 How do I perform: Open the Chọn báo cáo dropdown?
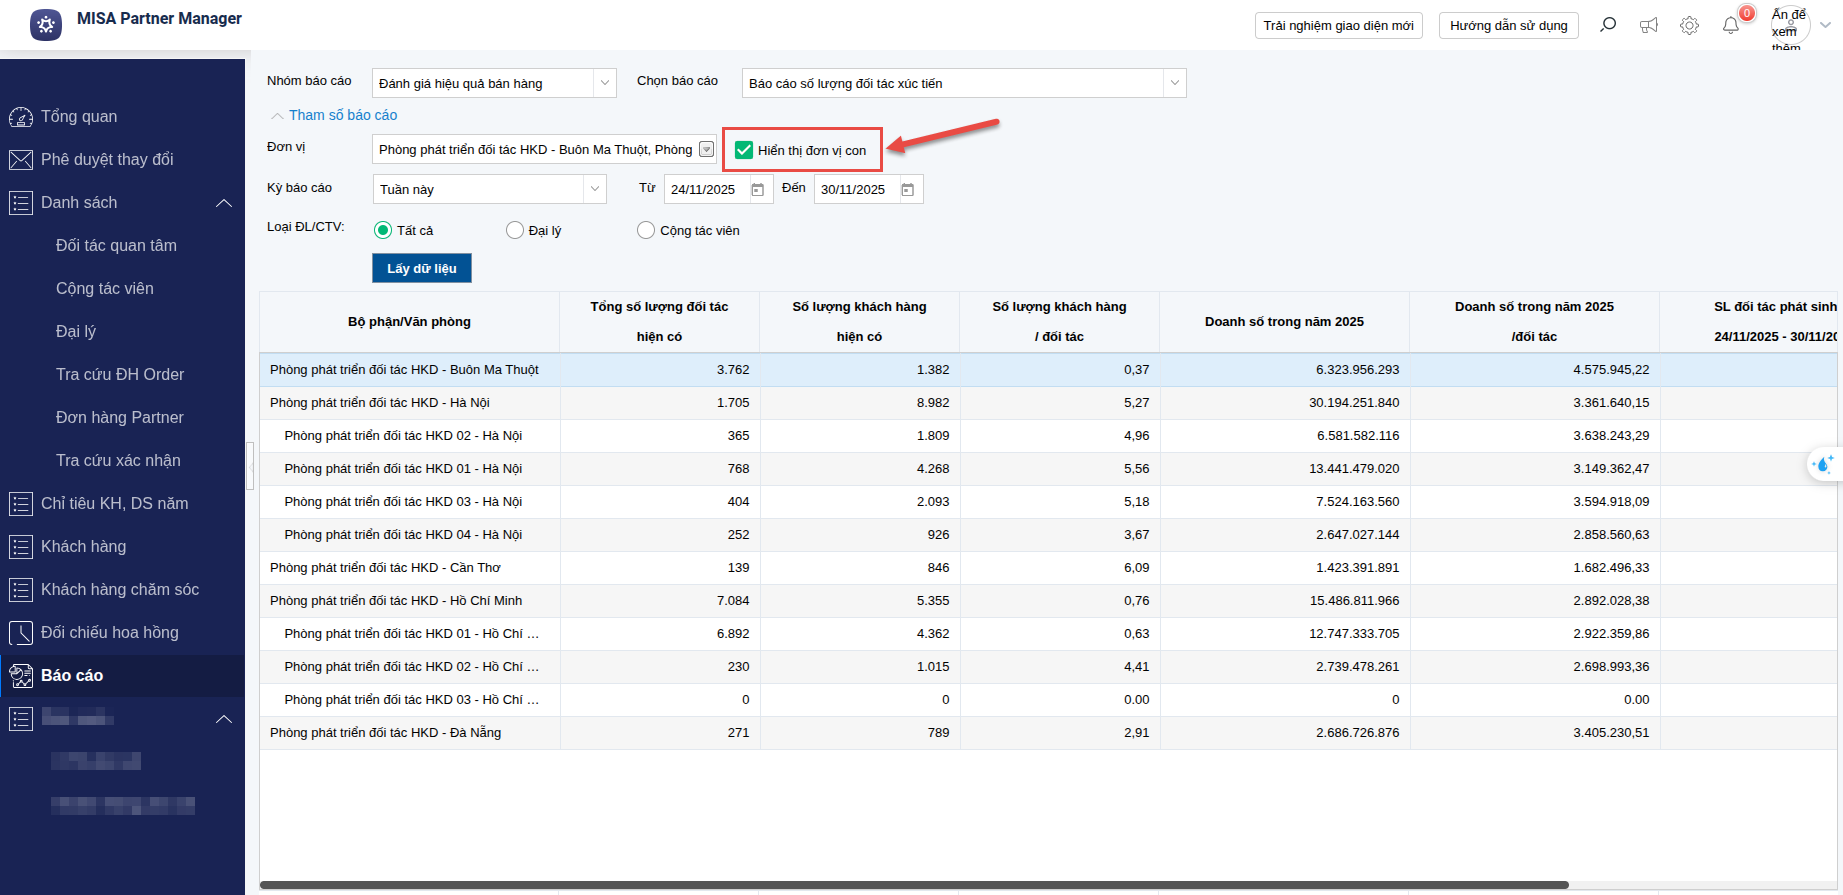click(x=1174, y=83)
